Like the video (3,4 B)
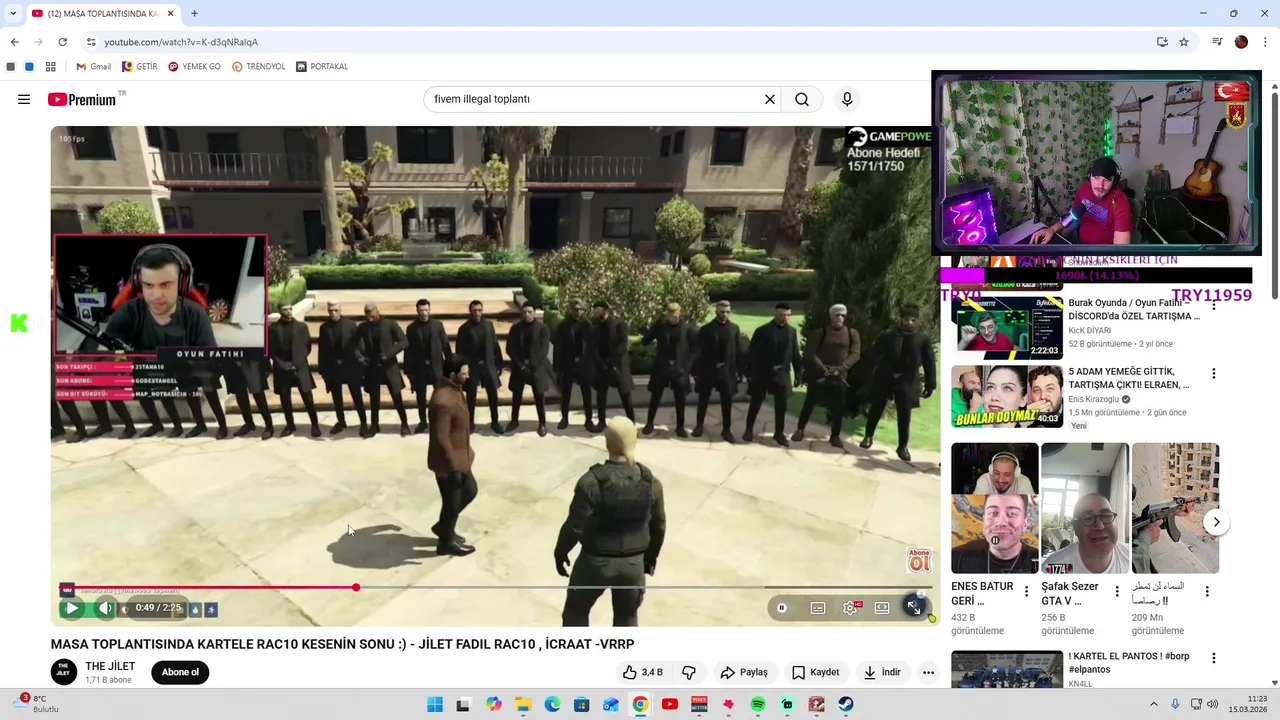Image resolution: width=1280 pixels, height=720 pixels. click(x=642, y=672)
